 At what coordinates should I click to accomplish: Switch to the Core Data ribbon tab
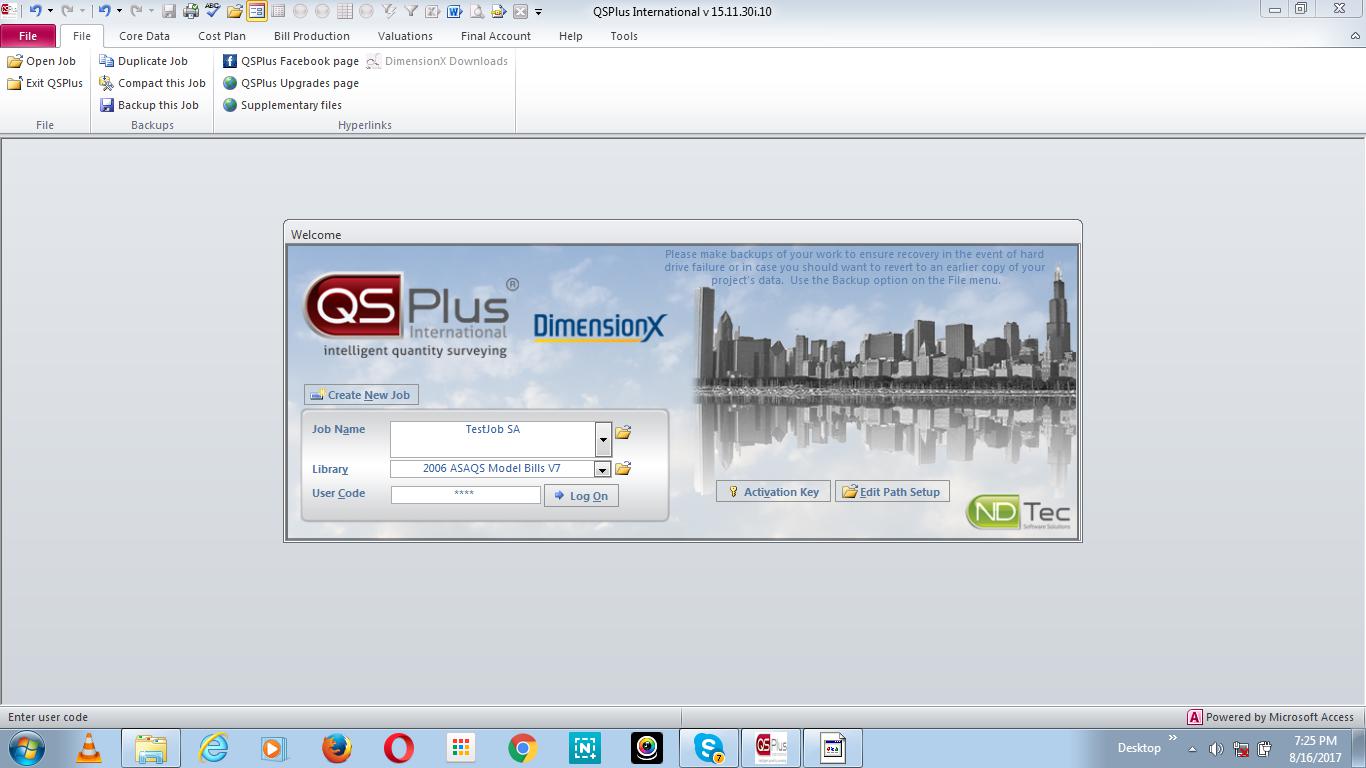click(x=143, y=36)
